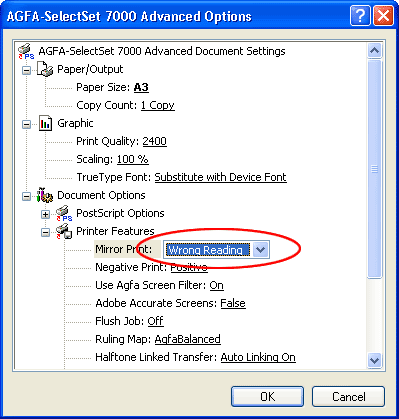Click the Graphic chart icon

45,123
